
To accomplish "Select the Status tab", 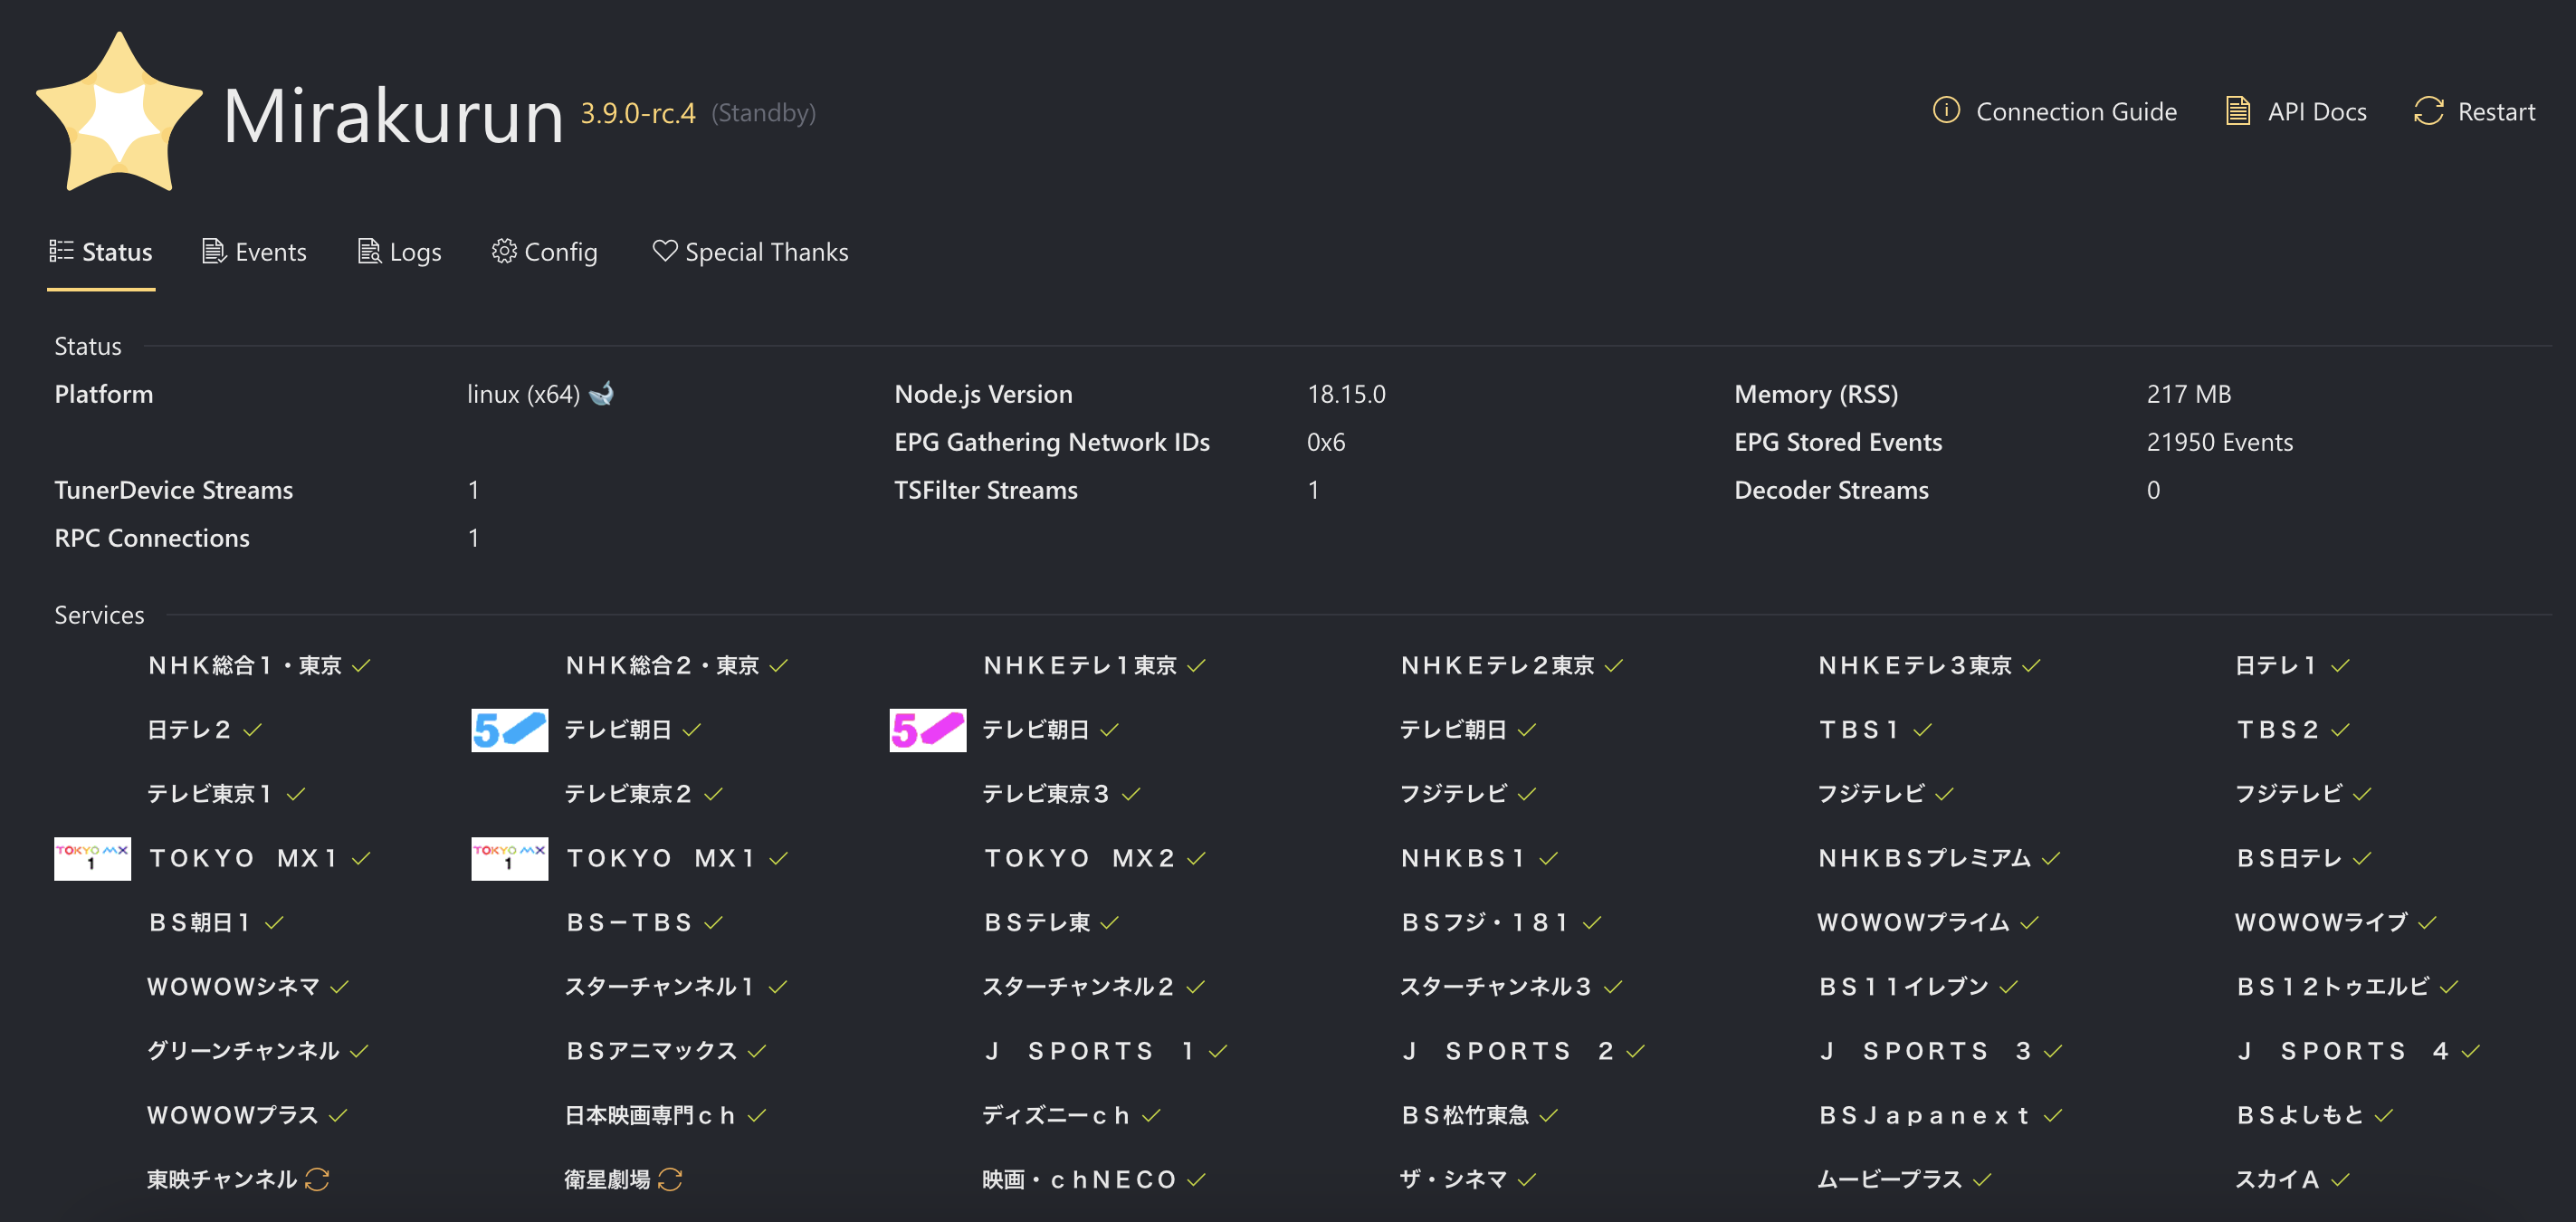I will (101, 252).
